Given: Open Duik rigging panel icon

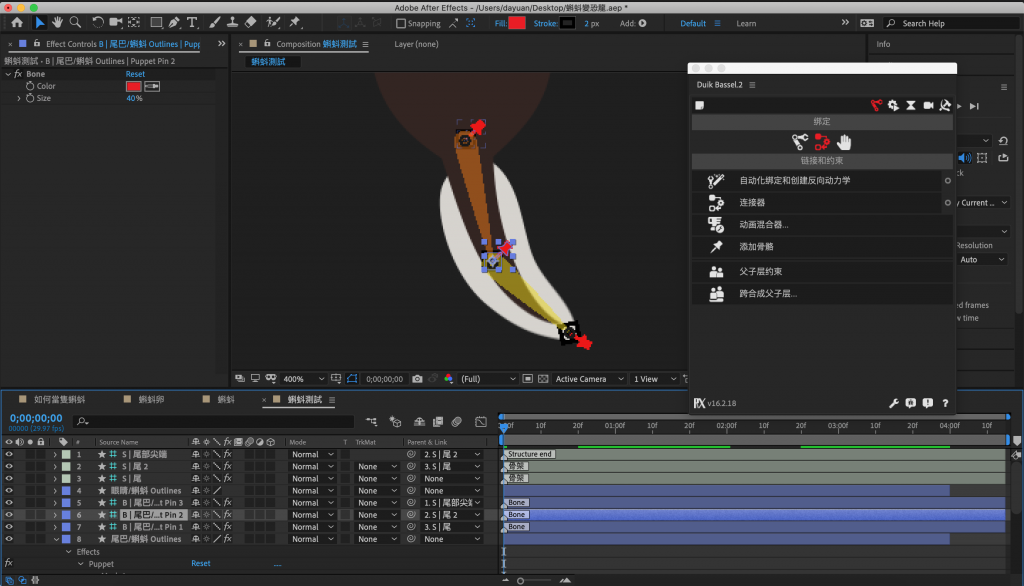Looking at the screenshot, I should 876,105.
